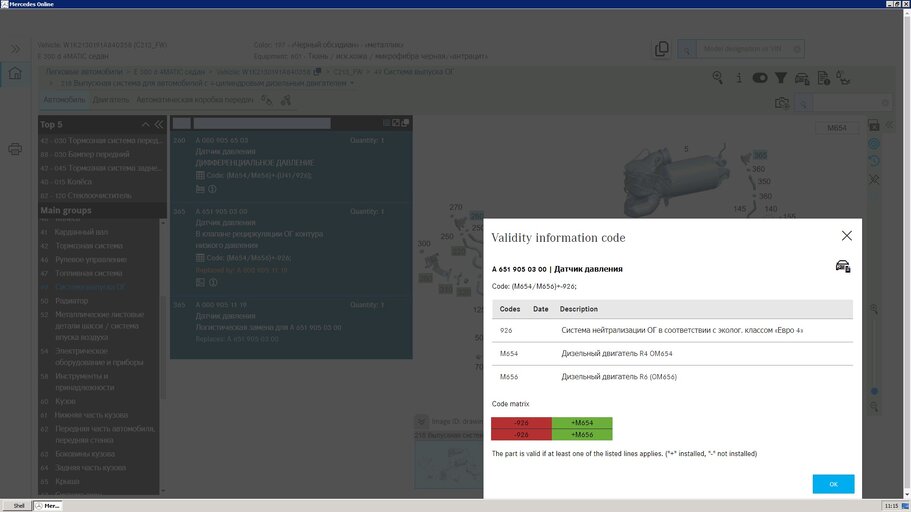Collapse the diagram panel chevrons

(x=889, y=125)
